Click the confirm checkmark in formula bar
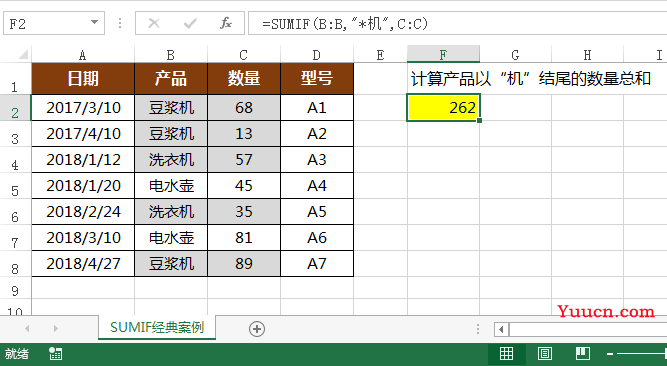667x366 pixels. [x=190, y=23]
